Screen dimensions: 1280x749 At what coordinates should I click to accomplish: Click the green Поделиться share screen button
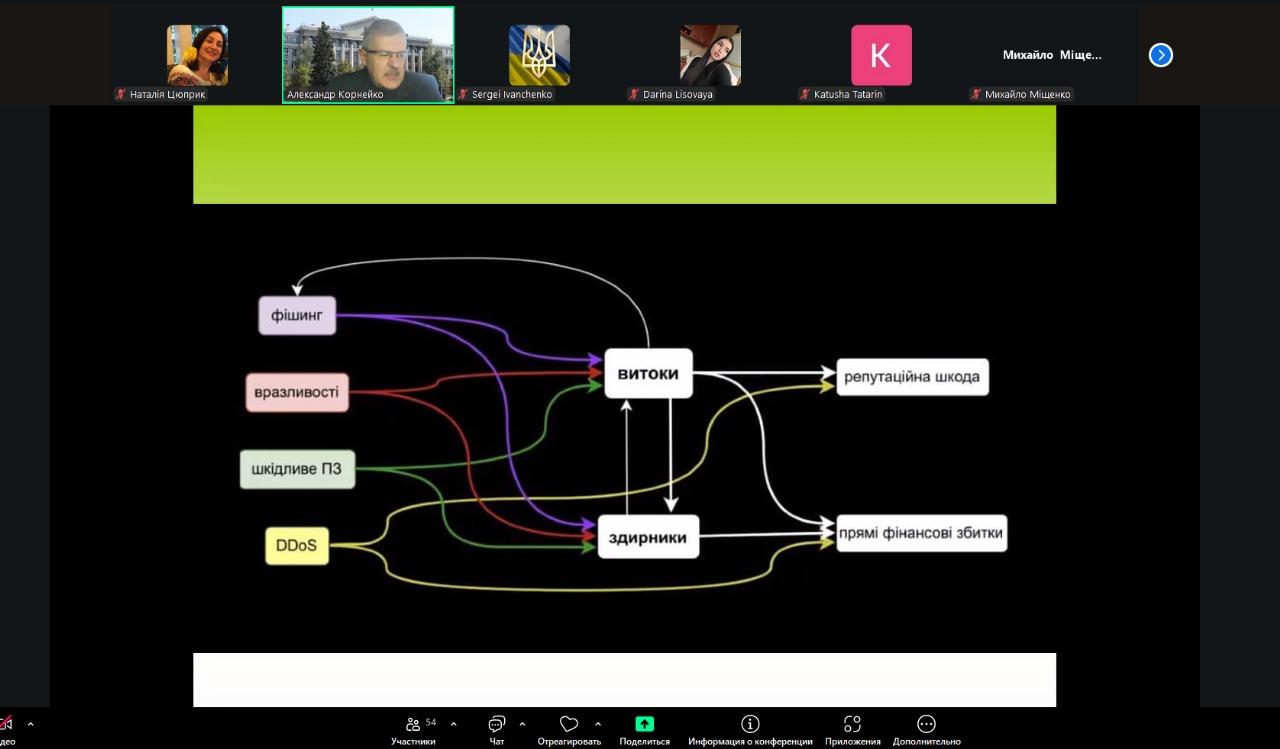click(644, 725)
